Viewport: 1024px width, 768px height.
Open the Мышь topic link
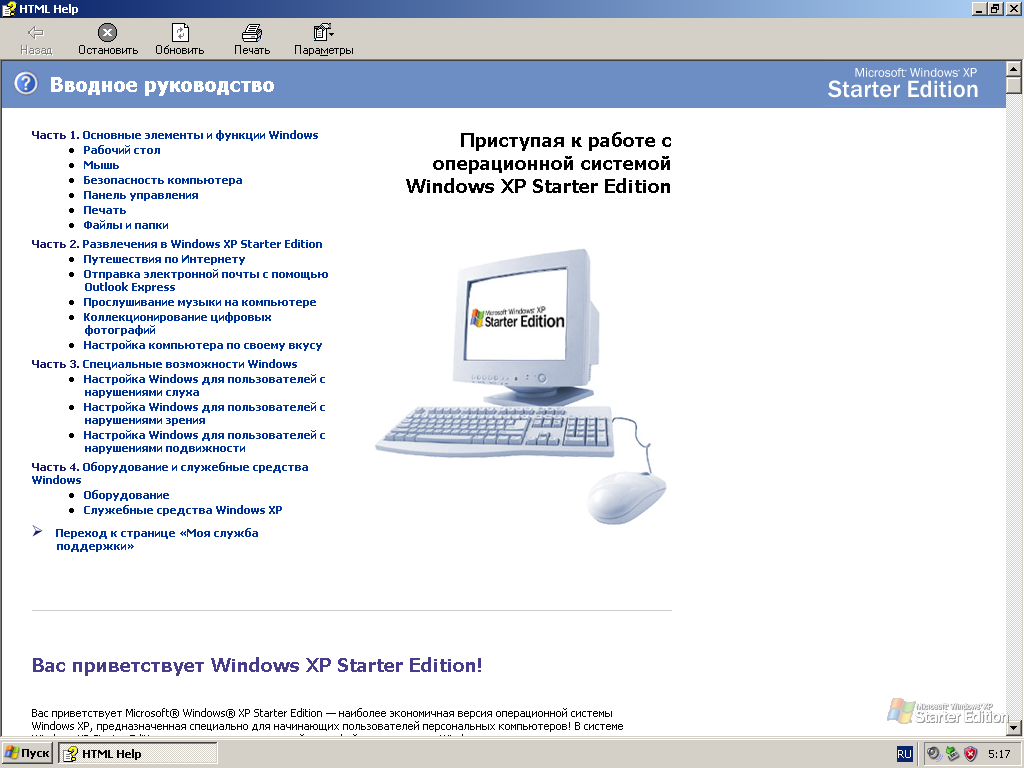[x=101, y=165]
